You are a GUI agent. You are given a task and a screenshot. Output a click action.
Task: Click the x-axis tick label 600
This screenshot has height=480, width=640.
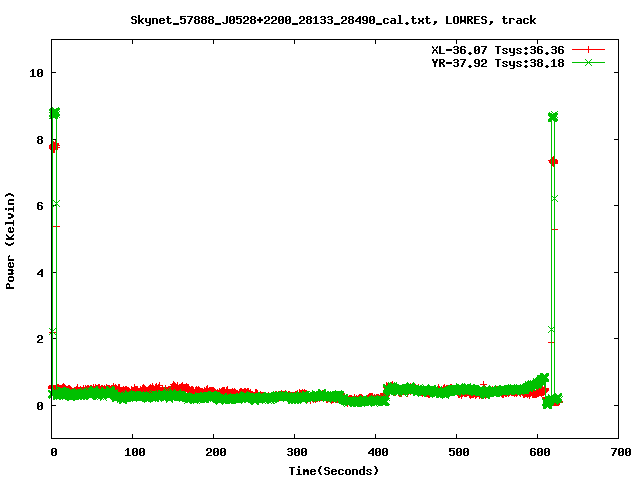pyautogui.click(x=540, y=452)
